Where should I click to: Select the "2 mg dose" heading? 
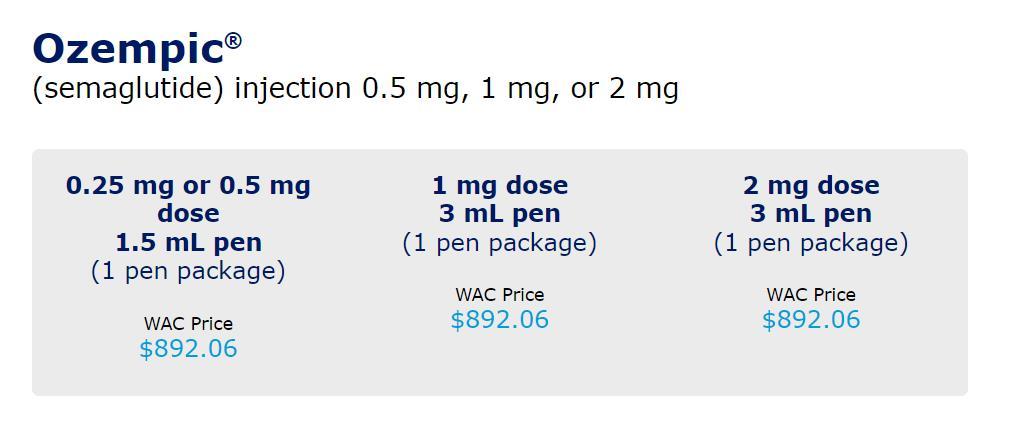(x=811, y=185)
